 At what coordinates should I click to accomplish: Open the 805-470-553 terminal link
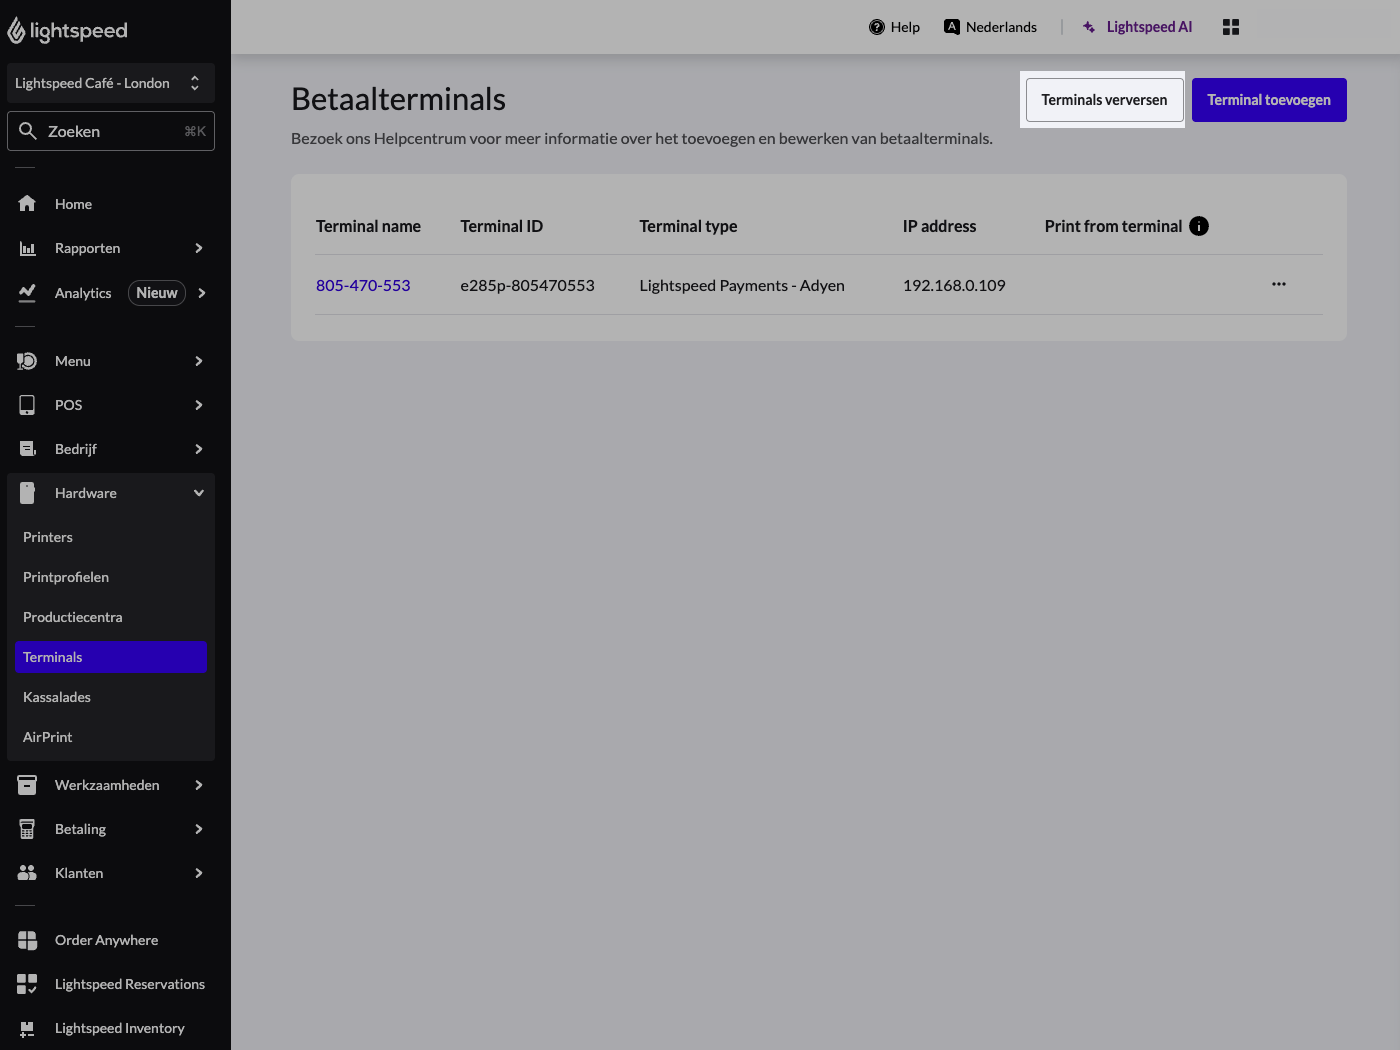363,285
